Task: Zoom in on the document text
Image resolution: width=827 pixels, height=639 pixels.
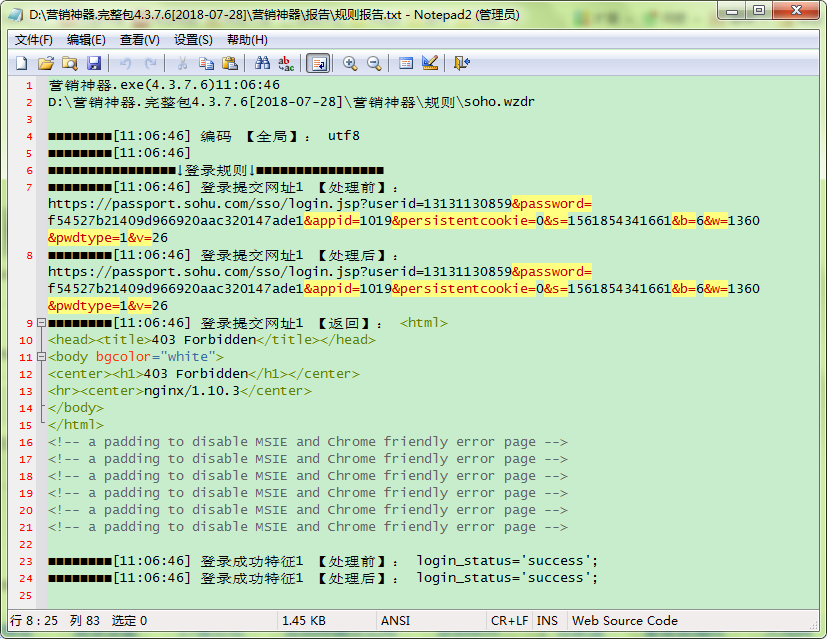Action: (347, 62)
